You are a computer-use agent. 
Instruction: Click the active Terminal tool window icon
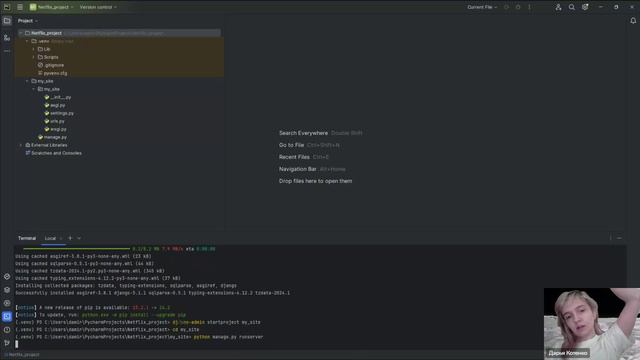[7, 316]
